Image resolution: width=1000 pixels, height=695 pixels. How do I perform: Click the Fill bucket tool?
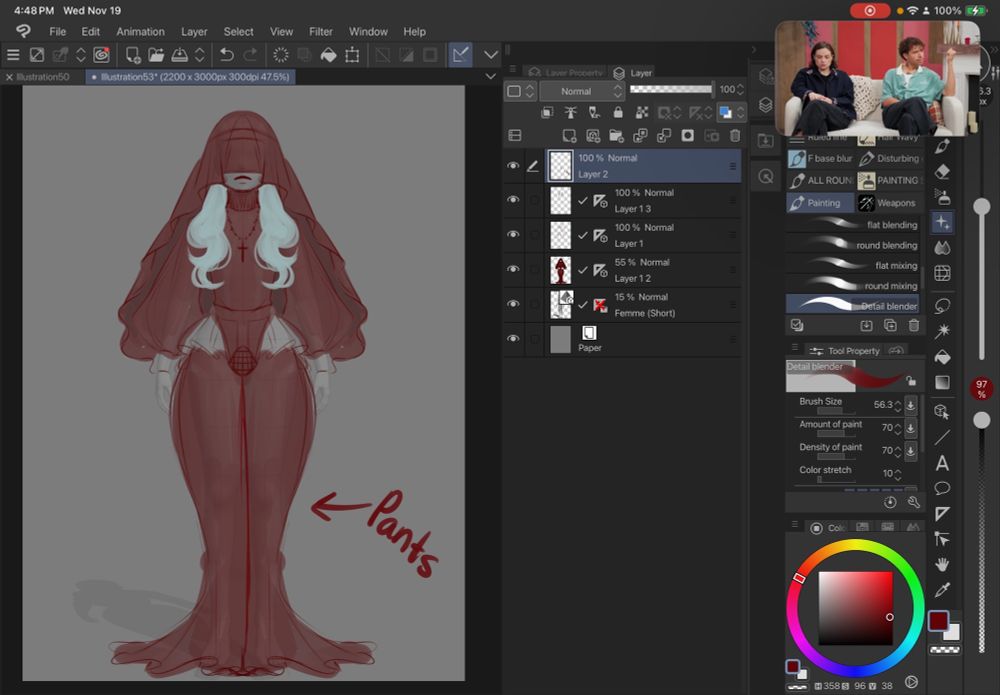942,357
